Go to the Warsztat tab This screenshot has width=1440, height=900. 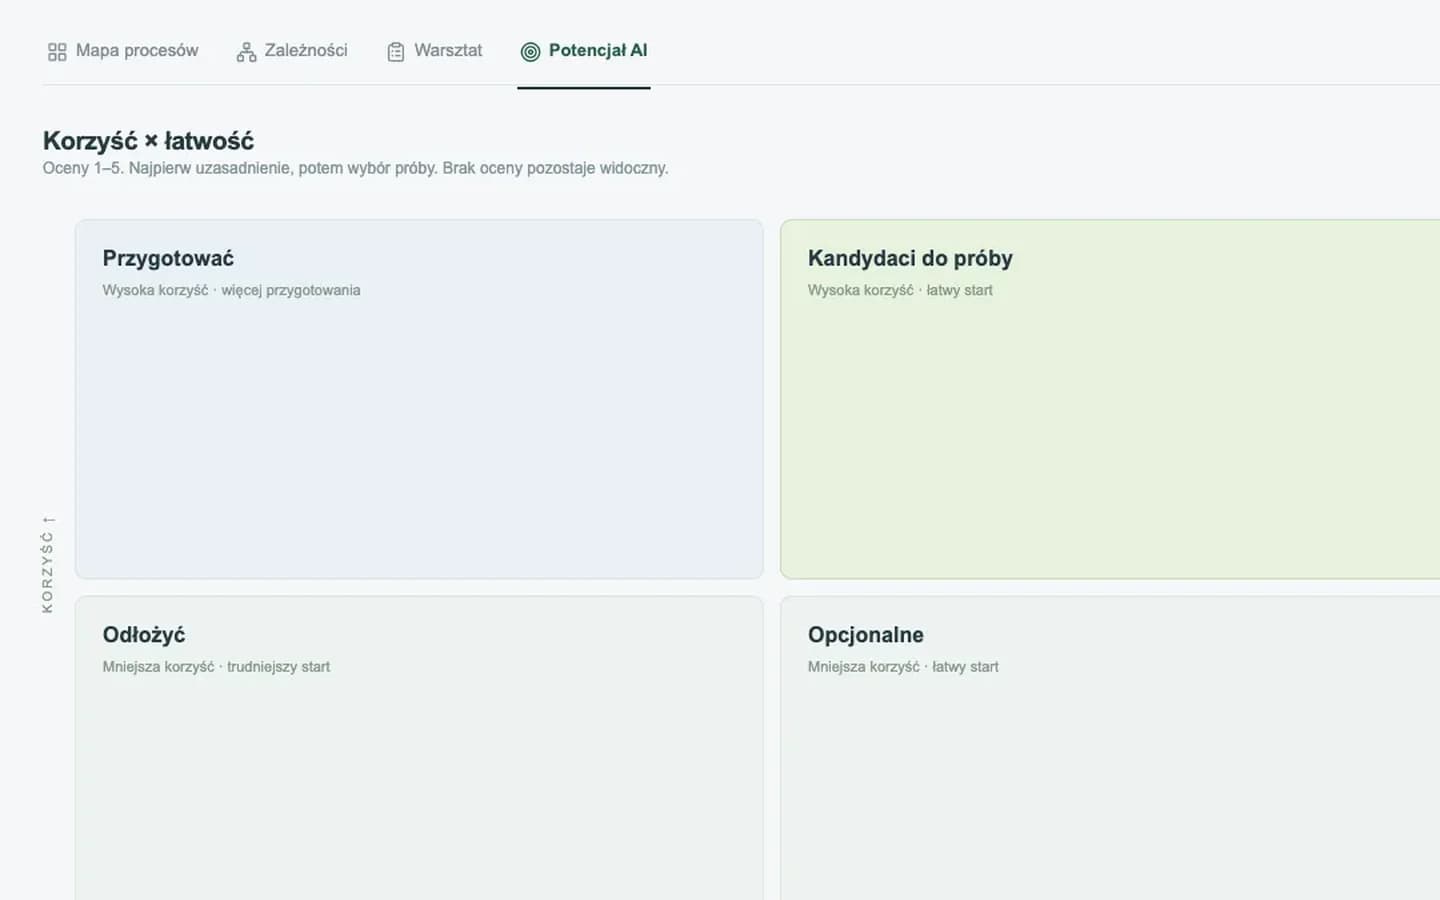[434, 51]
